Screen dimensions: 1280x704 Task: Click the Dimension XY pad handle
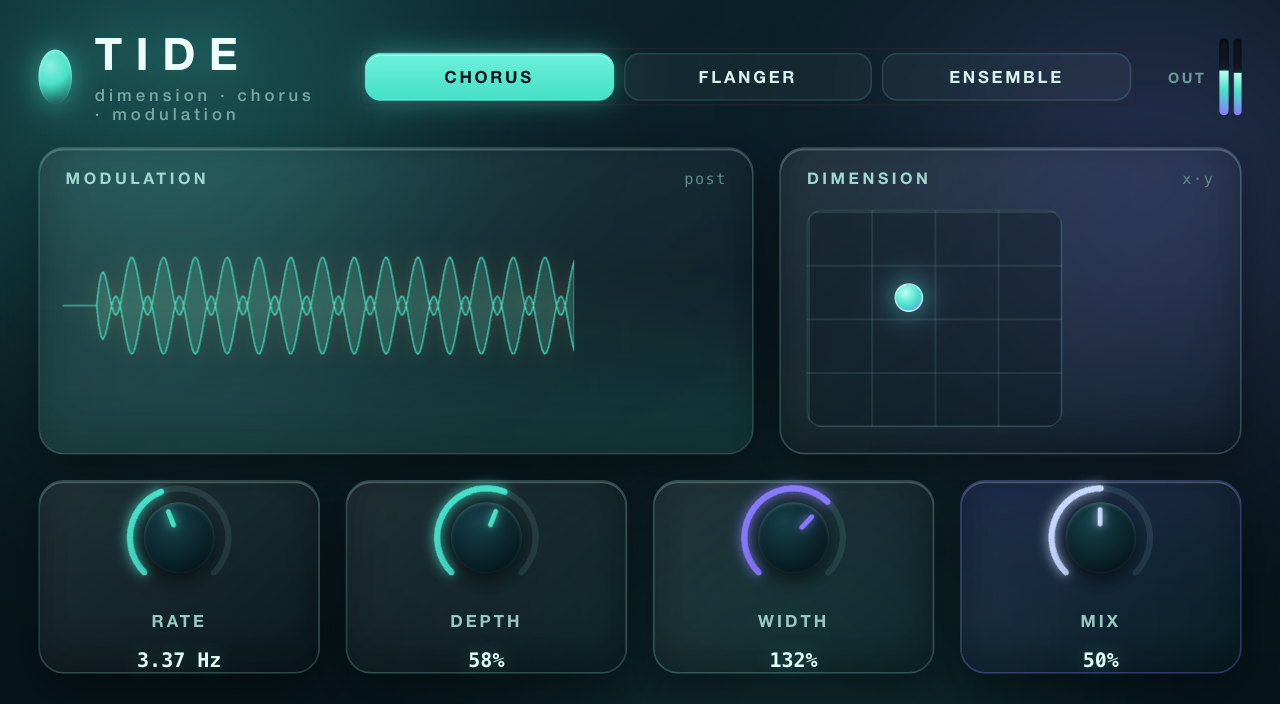pyautogui.click(x=909, y=297)
